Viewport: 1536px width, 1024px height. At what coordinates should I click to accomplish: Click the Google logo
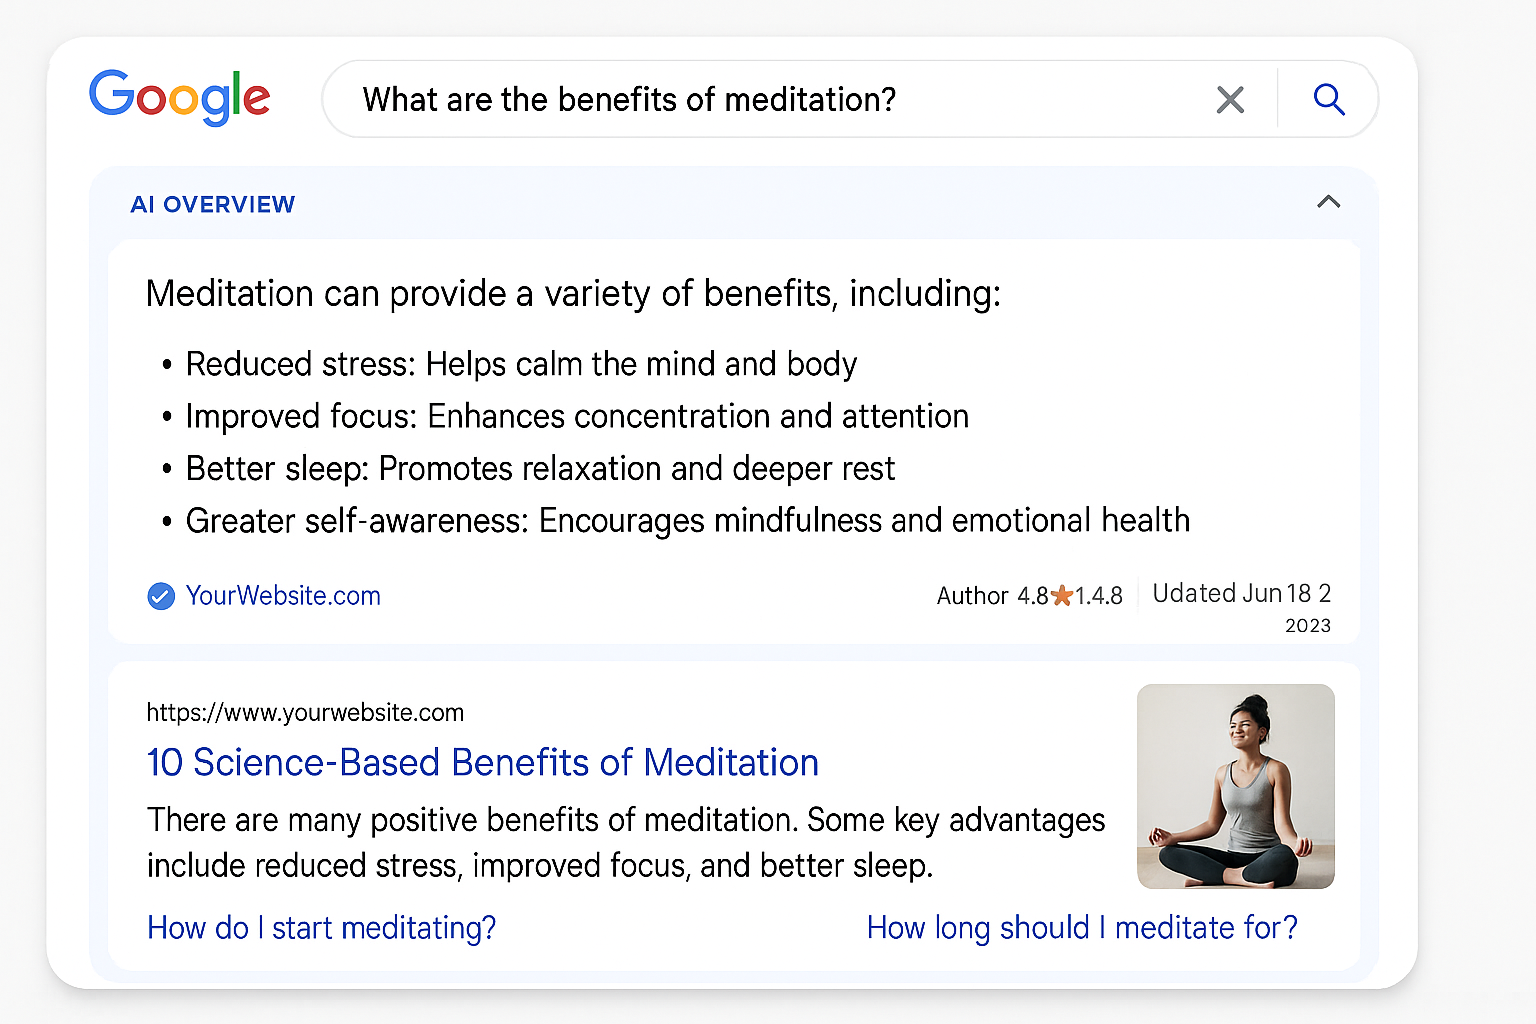[180, 97]
